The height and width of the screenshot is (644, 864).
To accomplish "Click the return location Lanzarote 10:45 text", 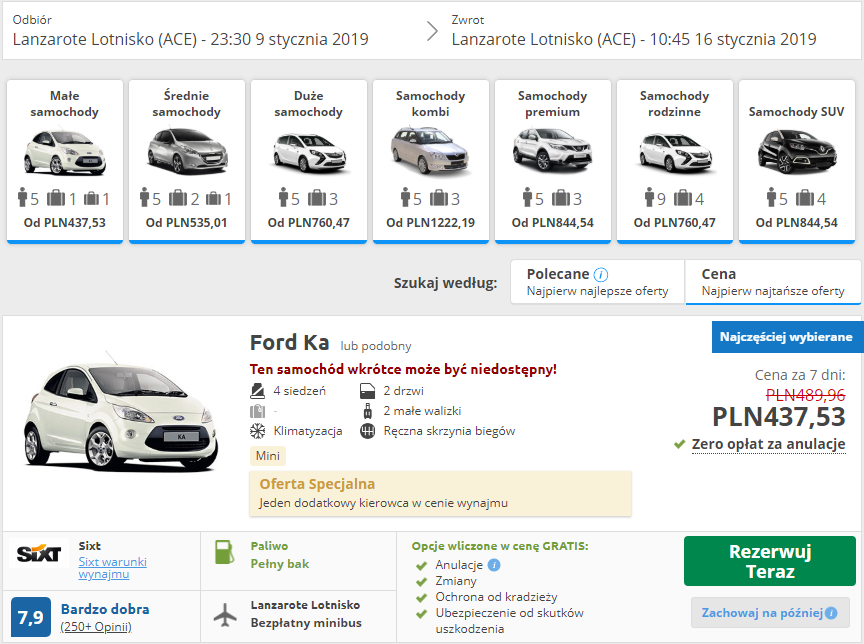I will click(634, 39).
